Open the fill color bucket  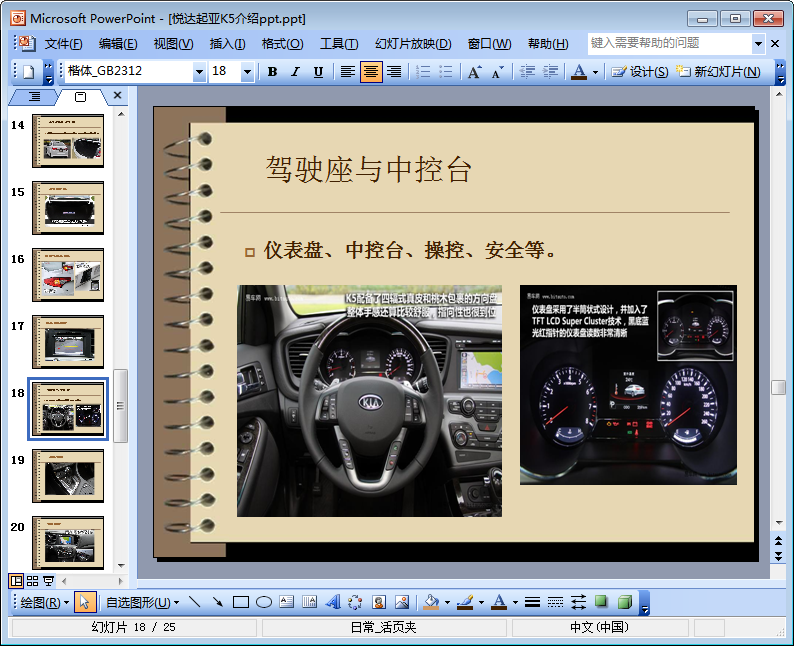pos(431,602)
